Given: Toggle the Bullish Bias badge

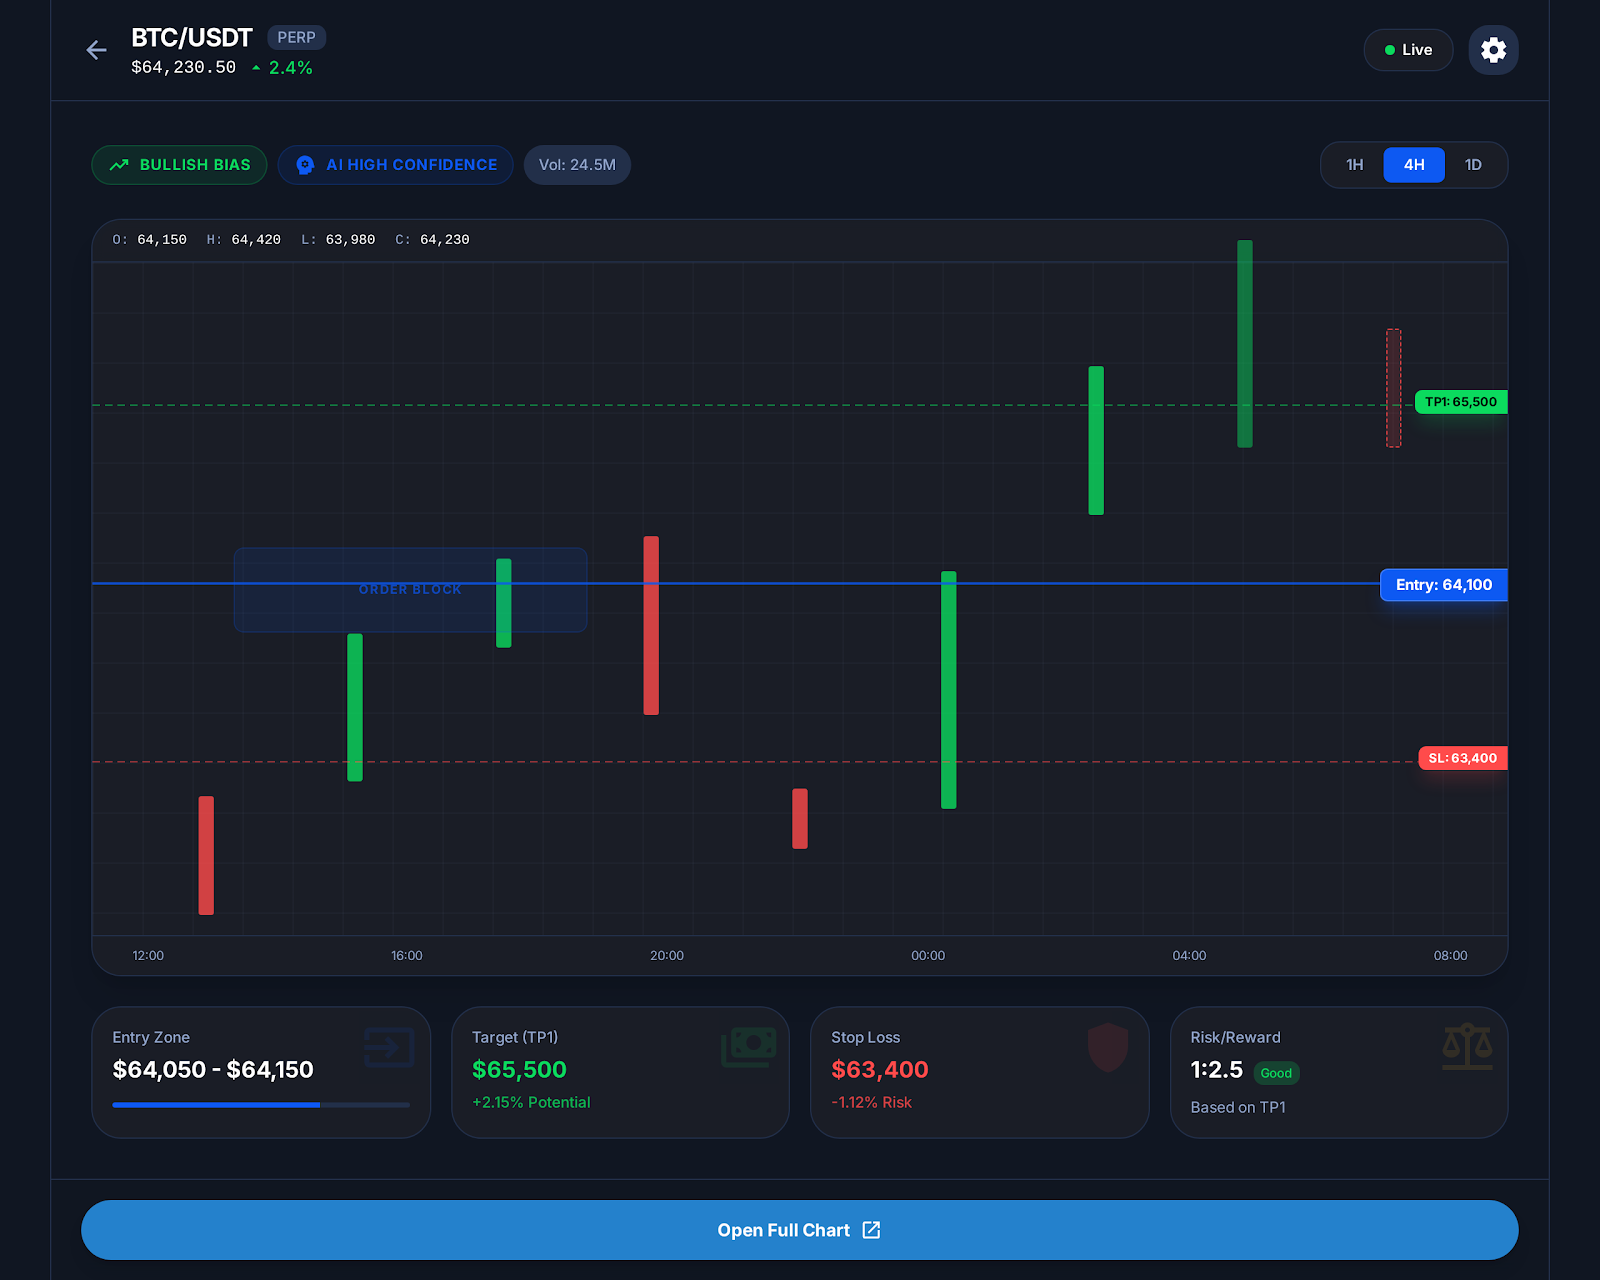Looking at the screenshot, I should tap(179, 165).
